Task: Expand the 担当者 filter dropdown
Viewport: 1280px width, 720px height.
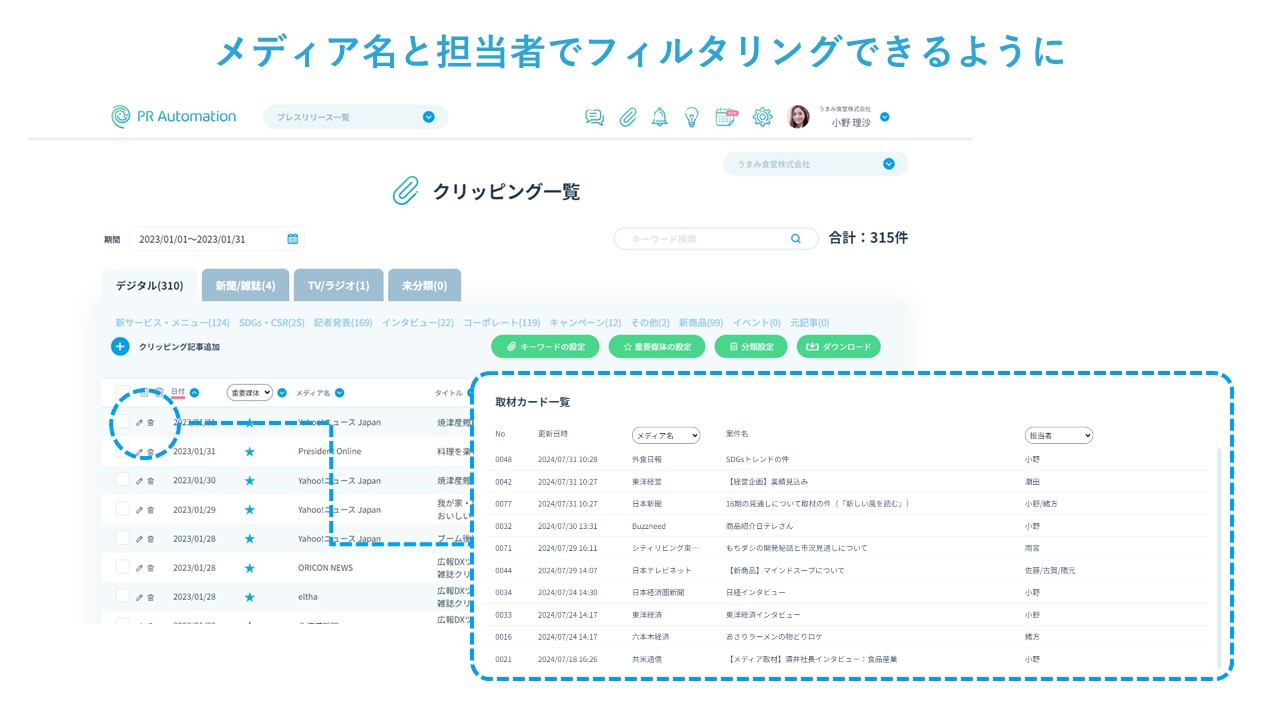Action: tap(1059, 436)
